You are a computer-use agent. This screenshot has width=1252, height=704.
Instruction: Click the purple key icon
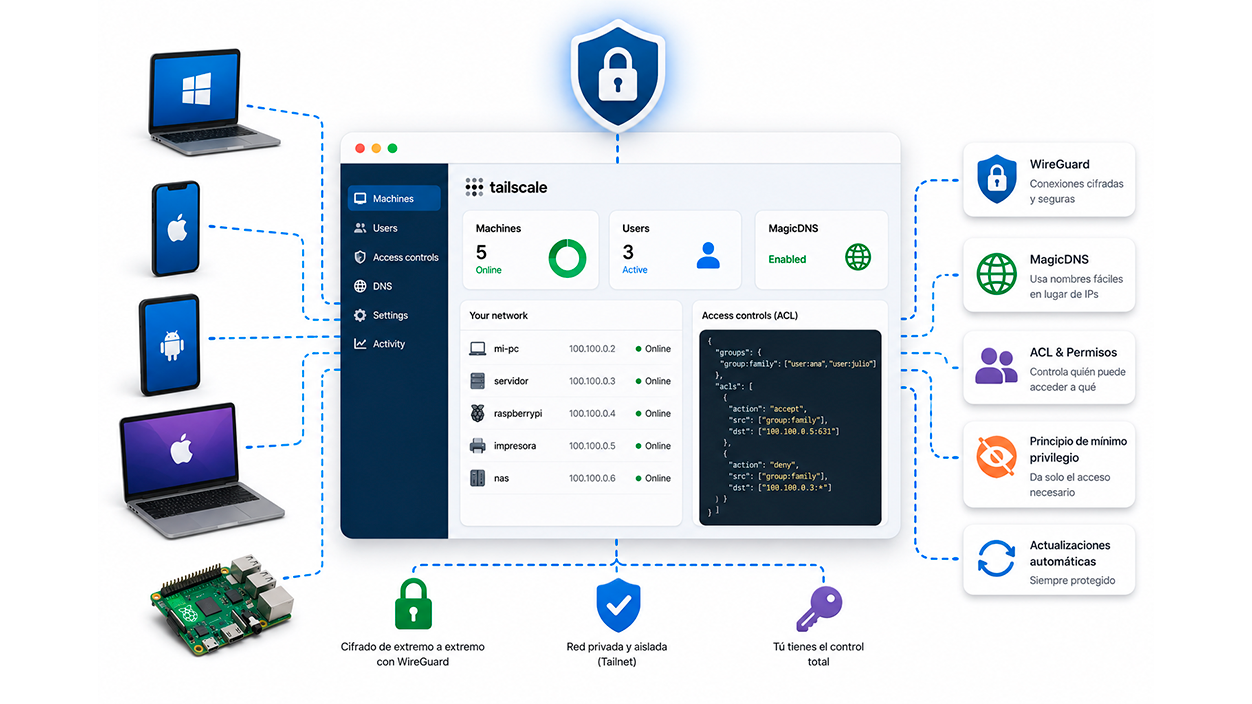819,608
